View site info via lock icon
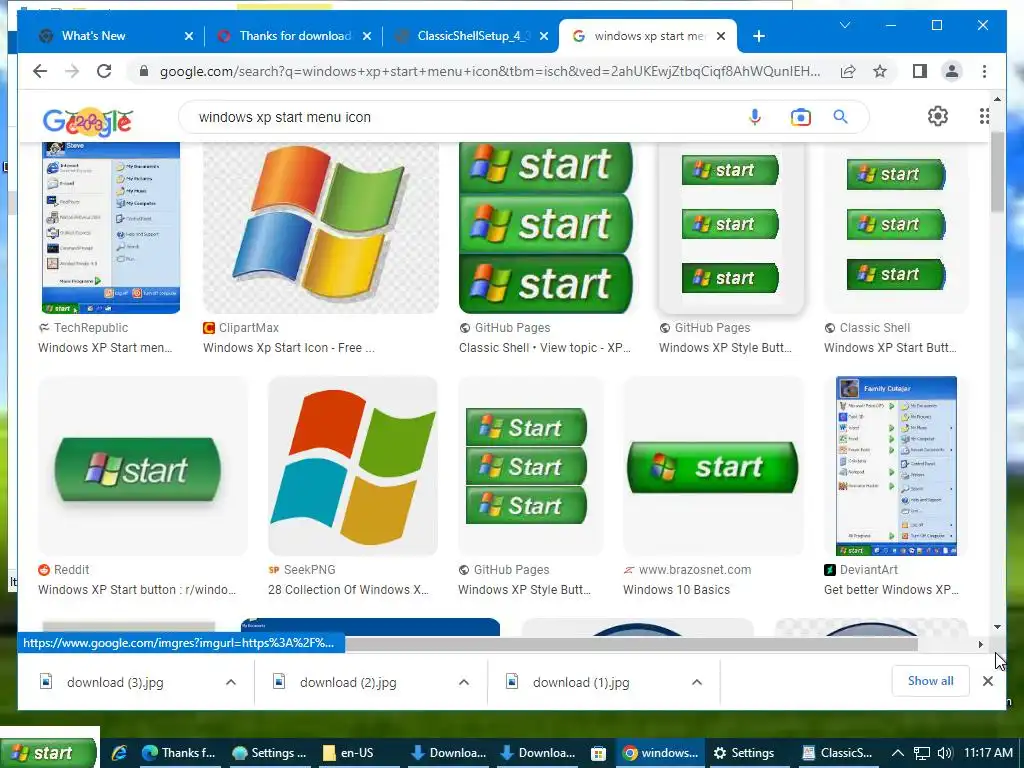The width and height of the screenshot is (1024, 768). click(x=144, y=71)
